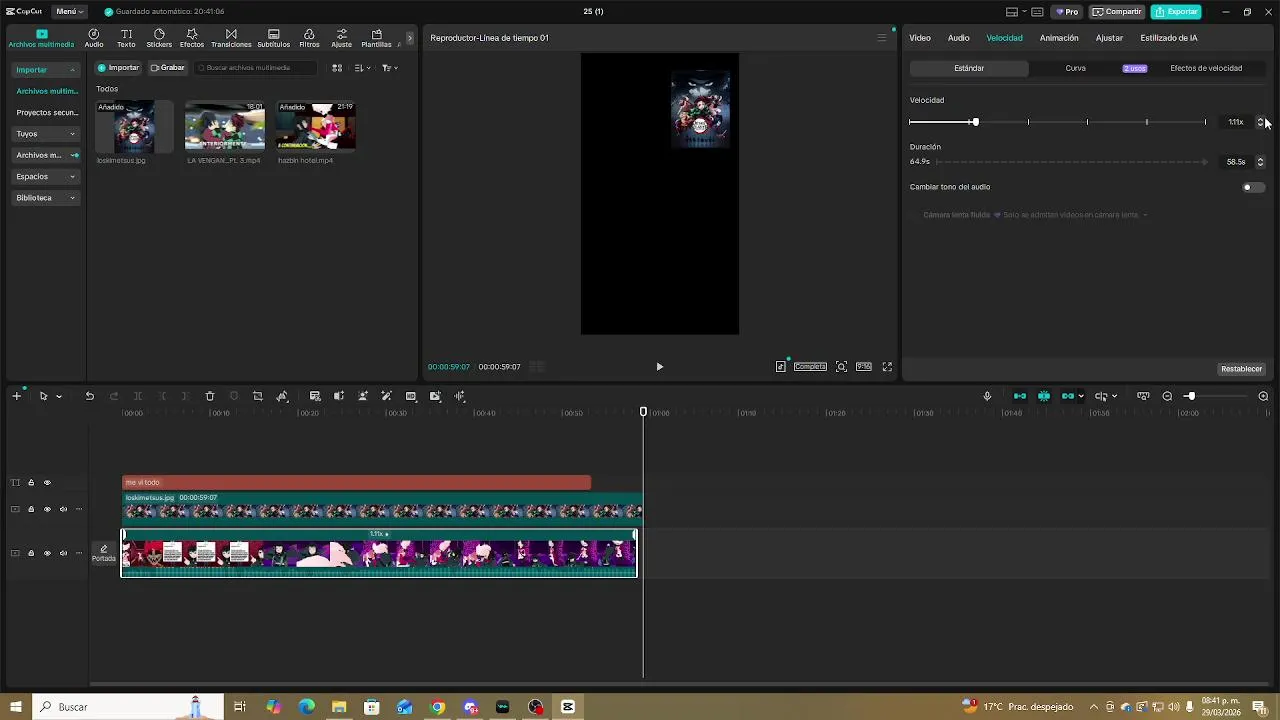Toggle main track magnet

tap(1020, 396)
